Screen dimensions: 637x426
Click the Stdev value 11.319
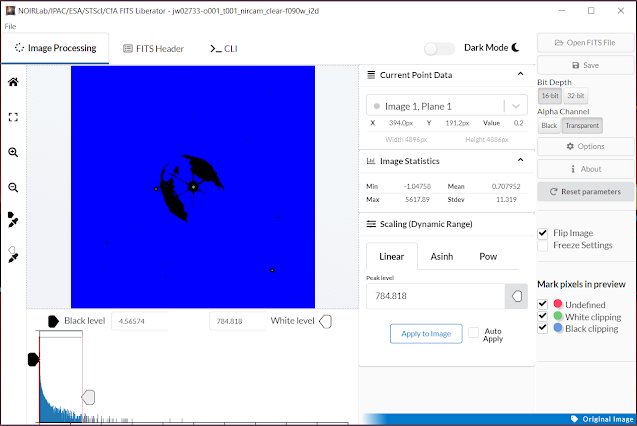506,199
